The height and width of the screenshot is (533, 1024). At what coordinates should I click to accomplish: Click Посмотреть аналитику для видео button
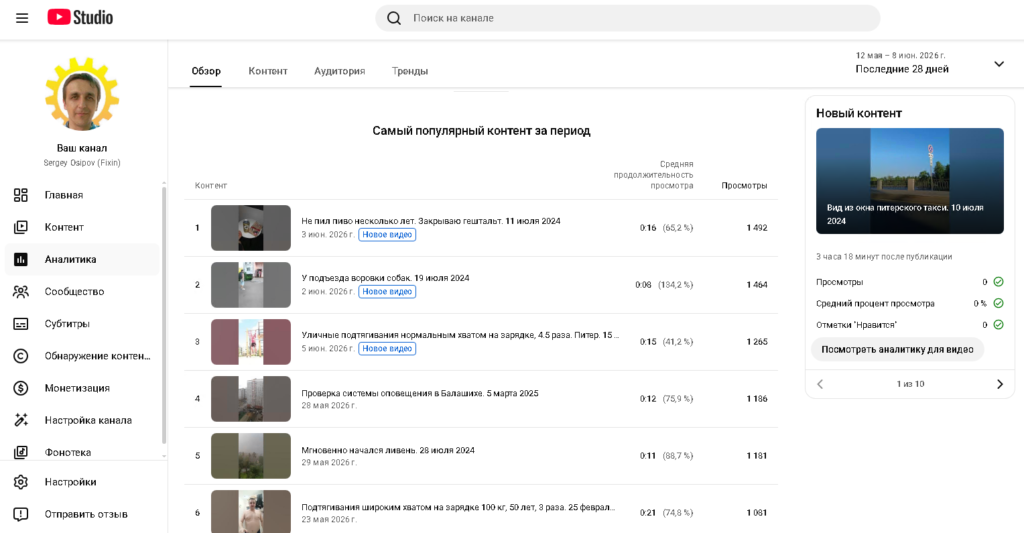click(x=897, y=349)
